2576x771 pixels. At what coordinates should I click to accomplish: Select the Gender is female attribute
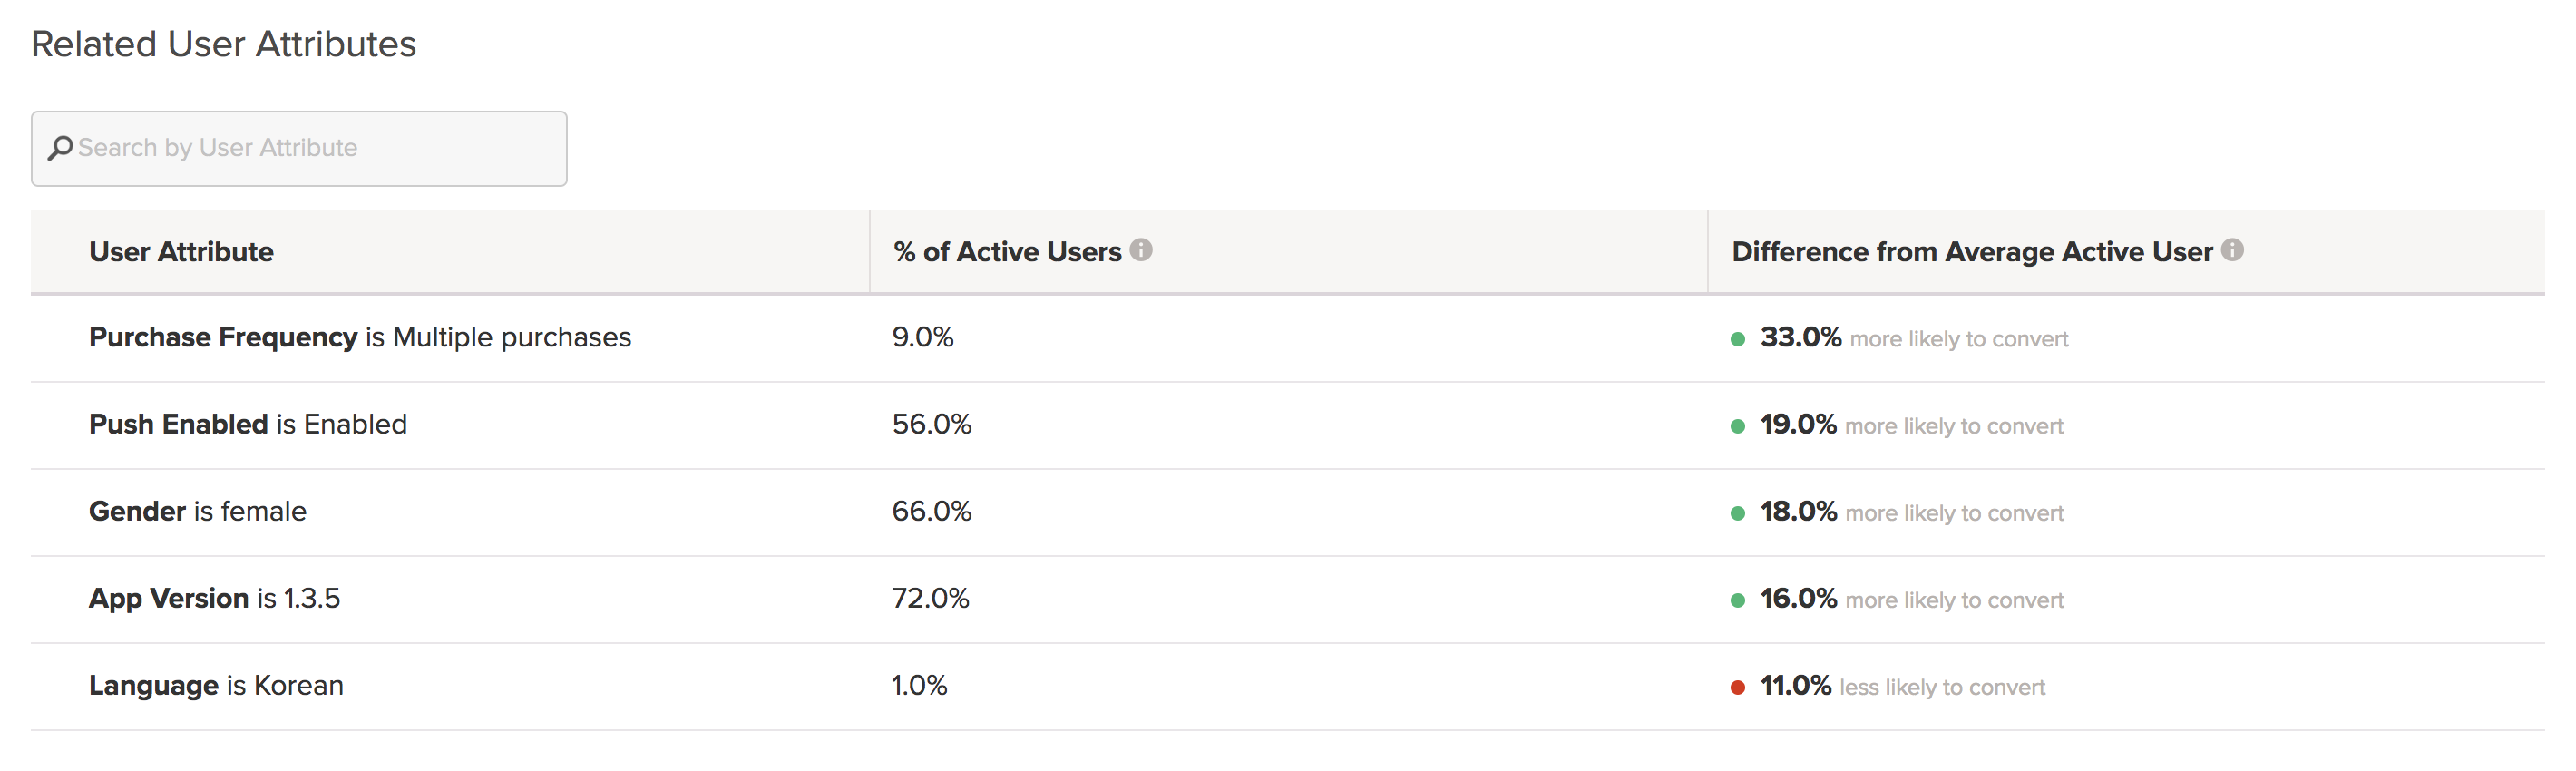pyautogui.click(x=198, y=512)
